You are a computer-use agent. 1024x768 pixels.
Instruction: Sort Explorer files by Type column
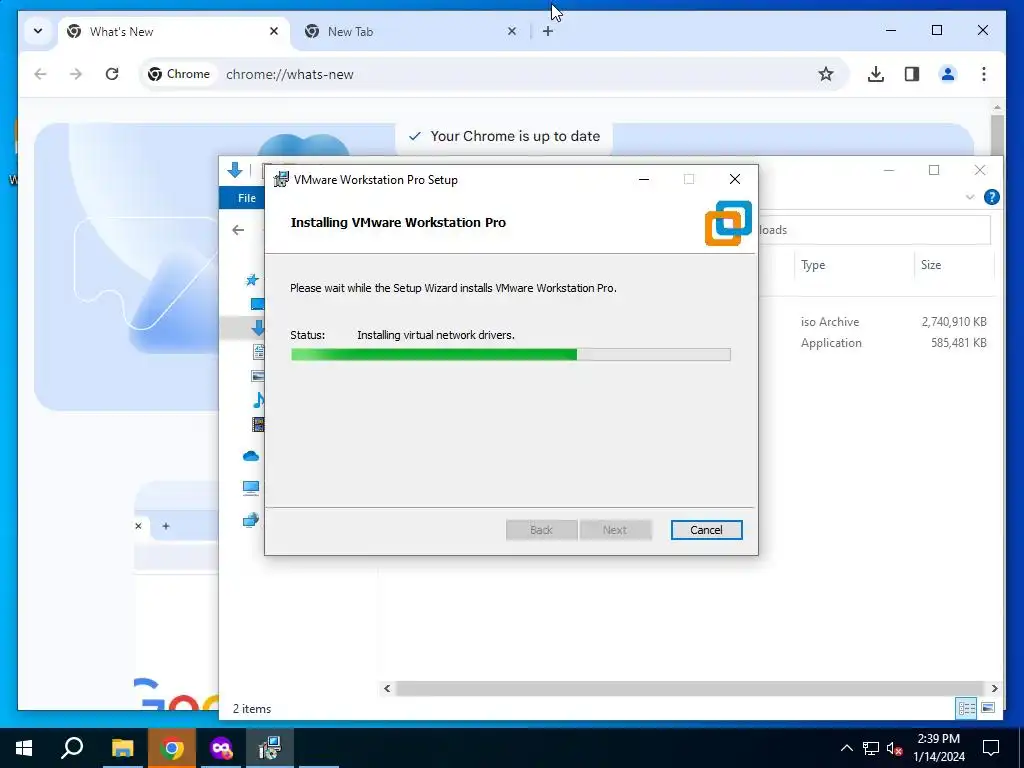point(813,264)
